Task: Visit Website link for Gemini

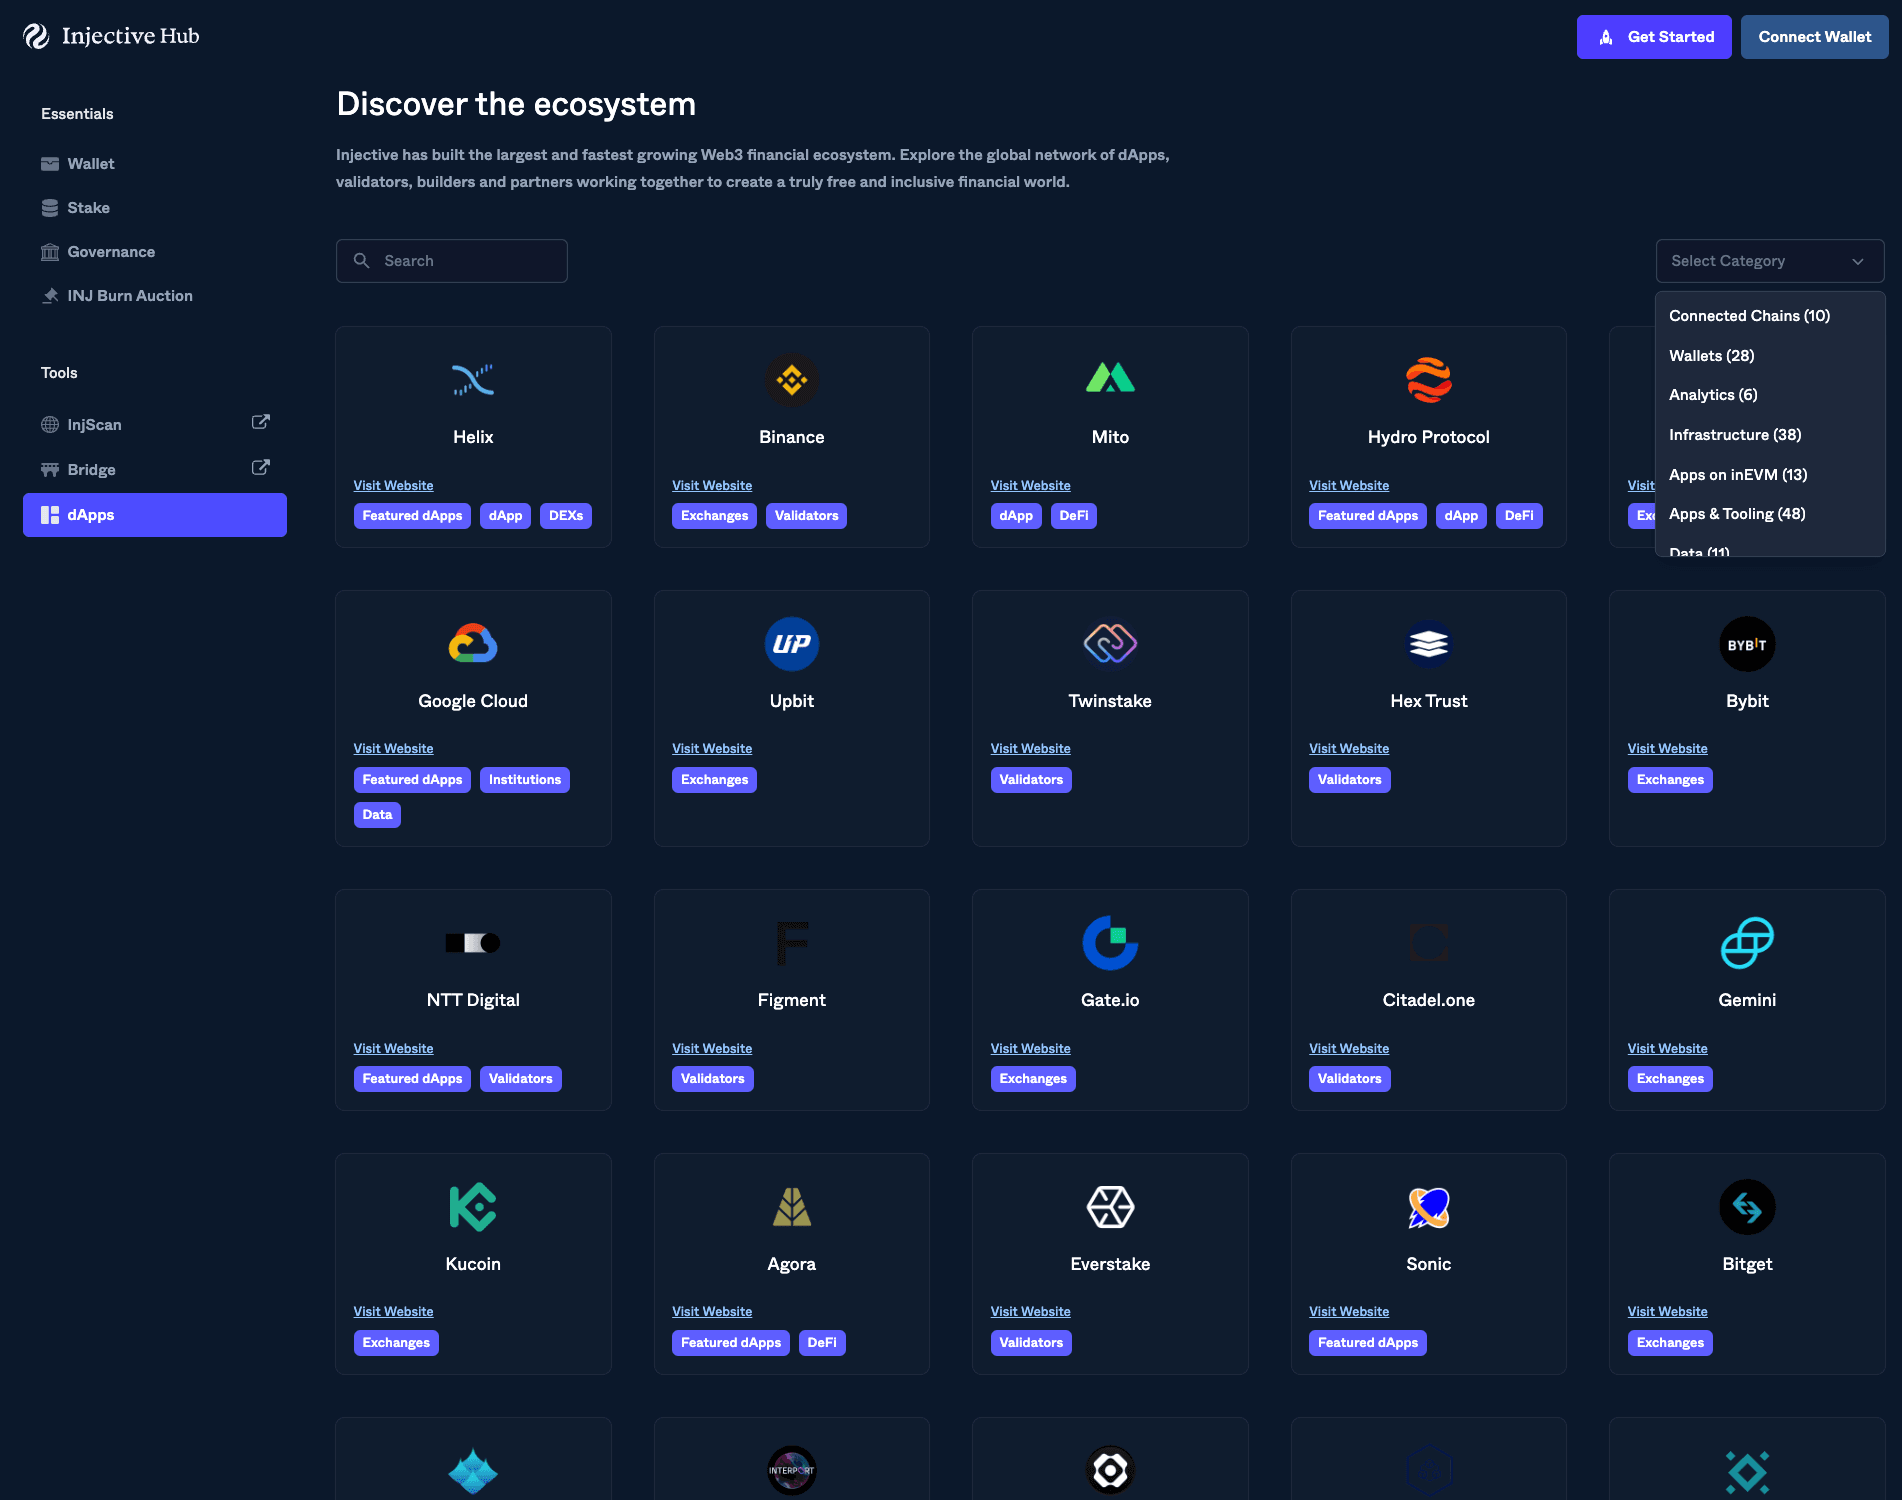Action: 1667,1048
